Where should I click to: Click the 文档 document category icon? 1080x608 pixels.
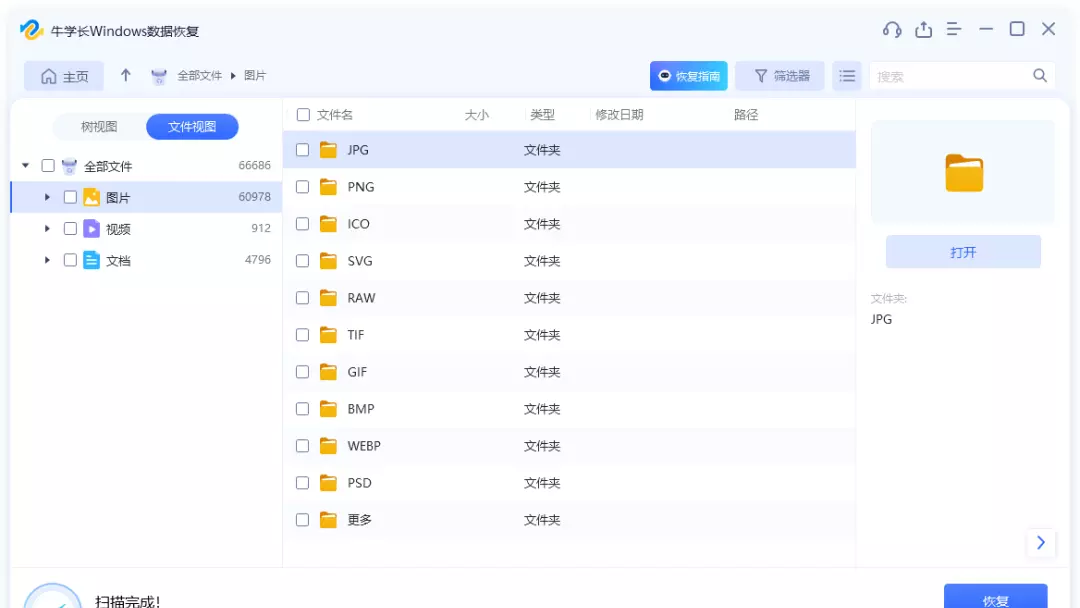point(92,260)
